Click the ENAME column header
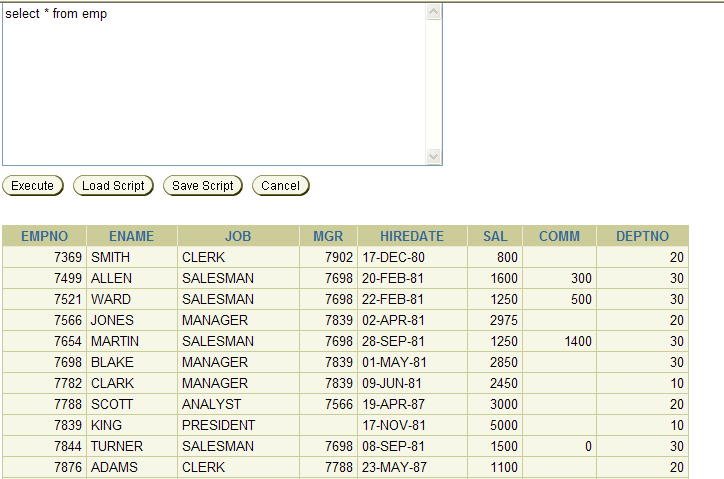This screenshot has width=724, height=479. click(x=132, y=236)
